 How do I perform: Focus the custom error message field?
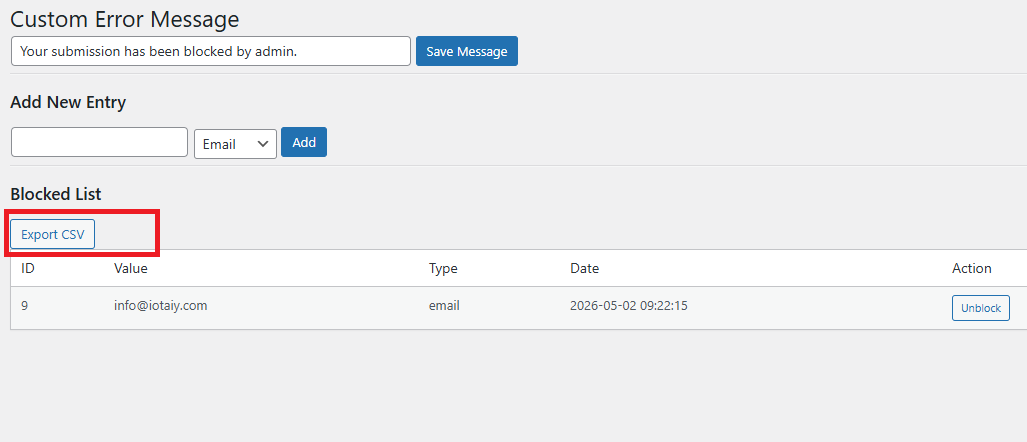pyautogui.click(x=211, y=51)
